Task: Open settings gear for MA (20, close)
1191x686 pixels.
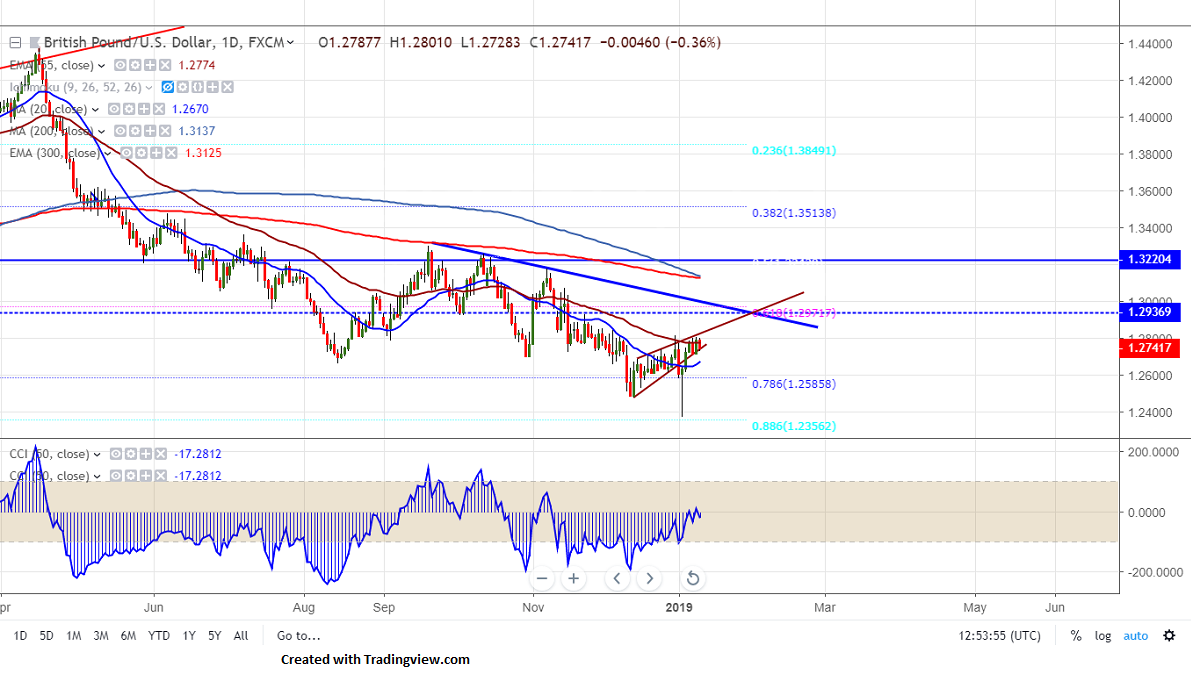Action: pos(129,109)
